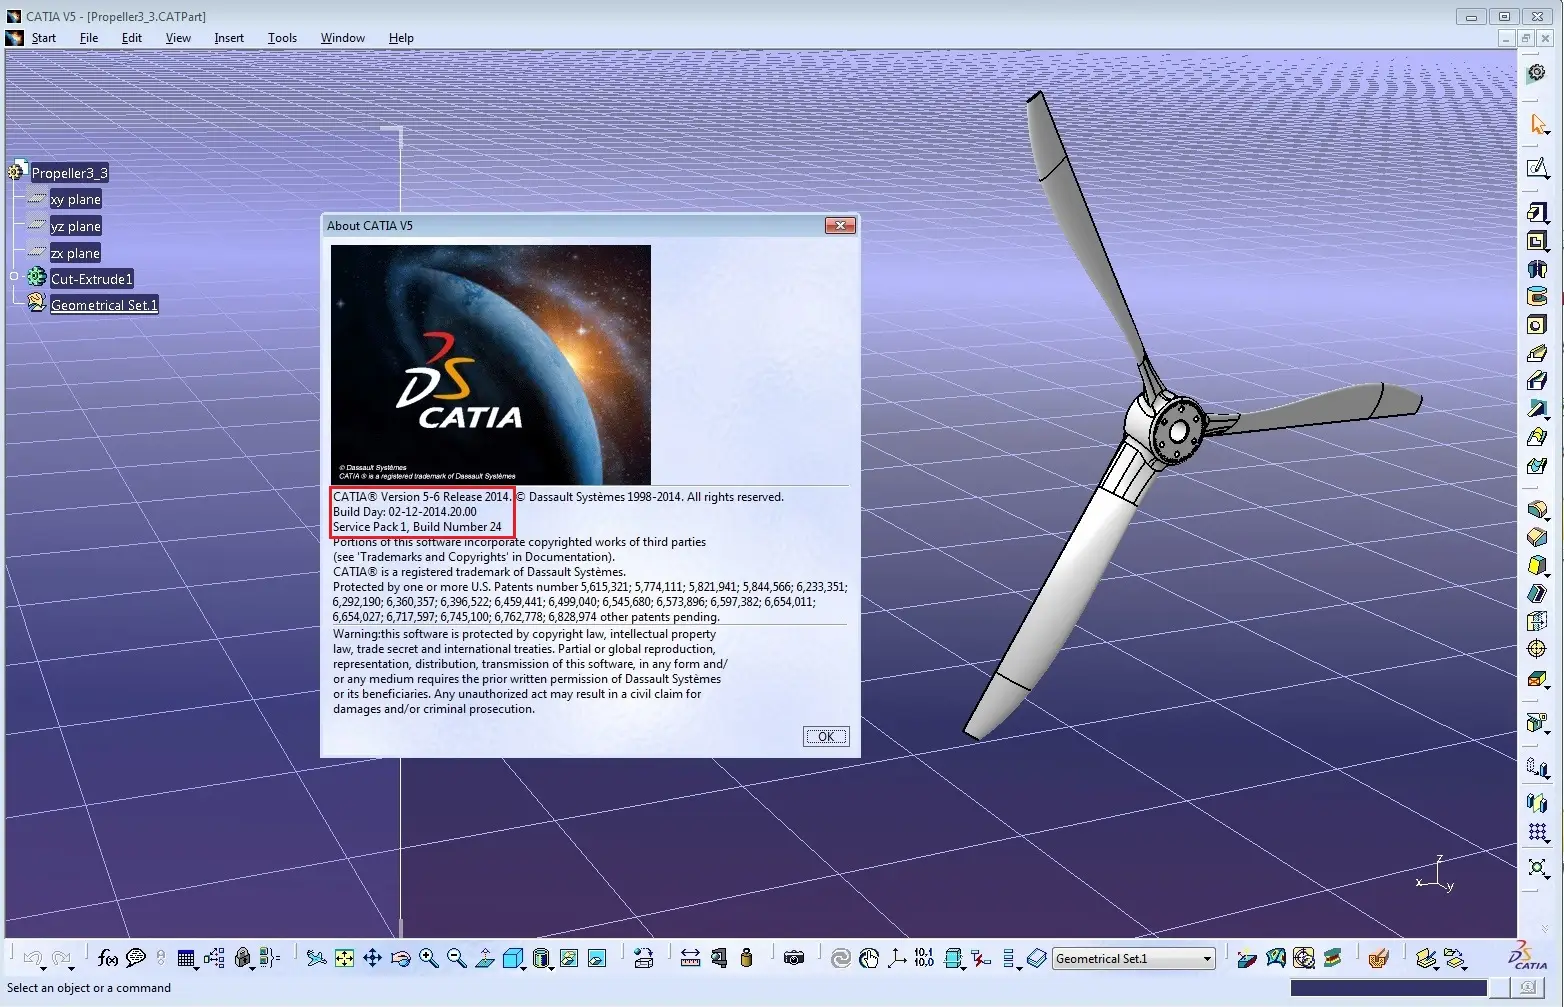Click the compass axis at bottom right
This screenshot has width=1564, height=1007.
coord(1436,874)
